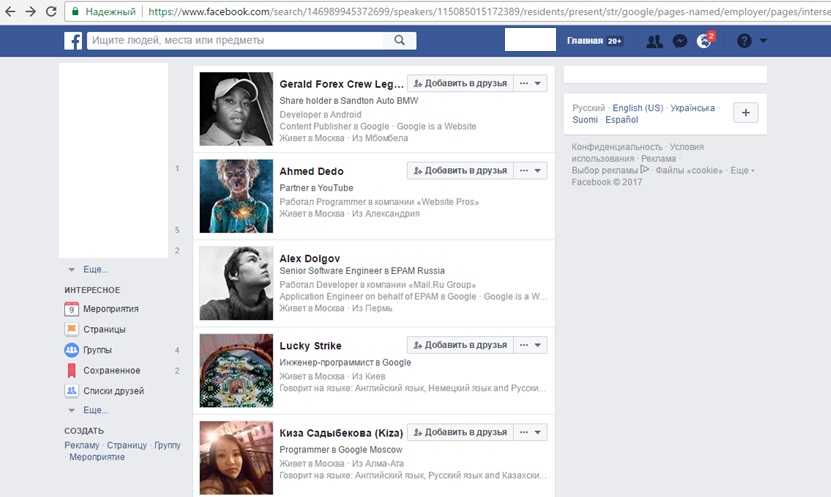Go back with browser back arrow

tap(10, 11)
